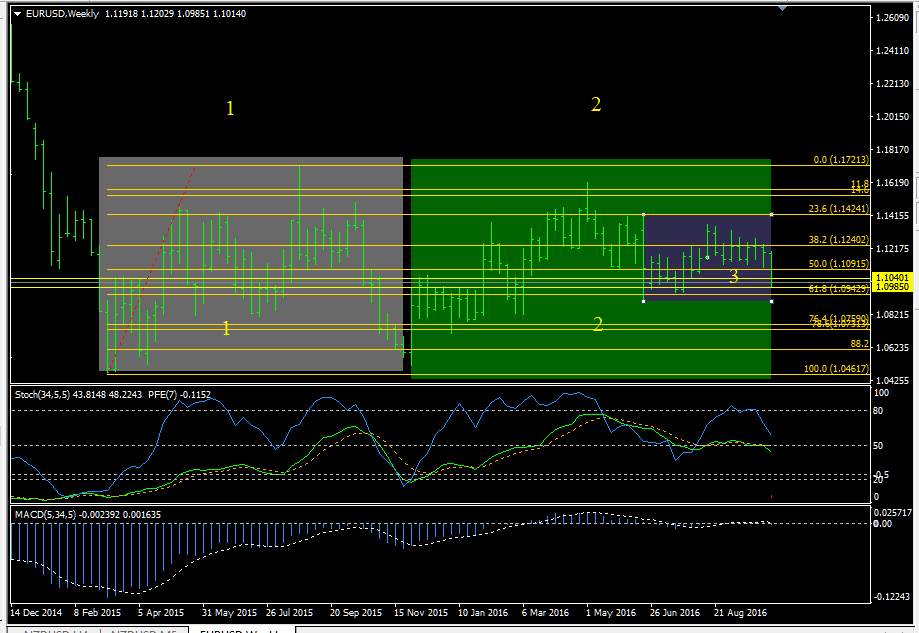Switch to the NZDUSD,M5 chart tab

144,631
